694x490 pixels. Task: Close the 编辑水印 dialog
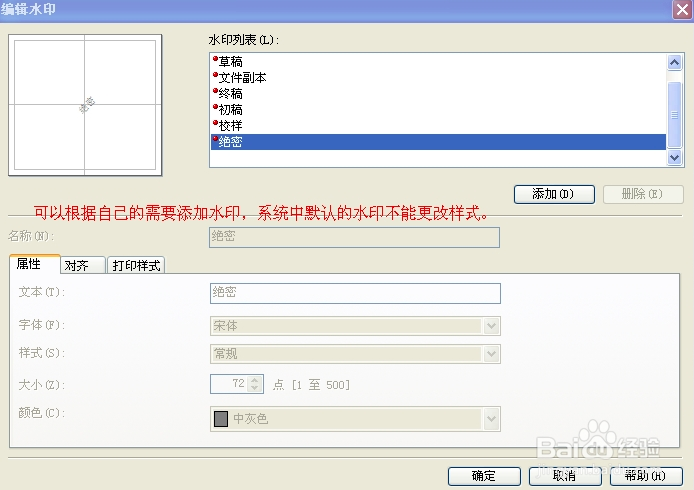[682, 9]
